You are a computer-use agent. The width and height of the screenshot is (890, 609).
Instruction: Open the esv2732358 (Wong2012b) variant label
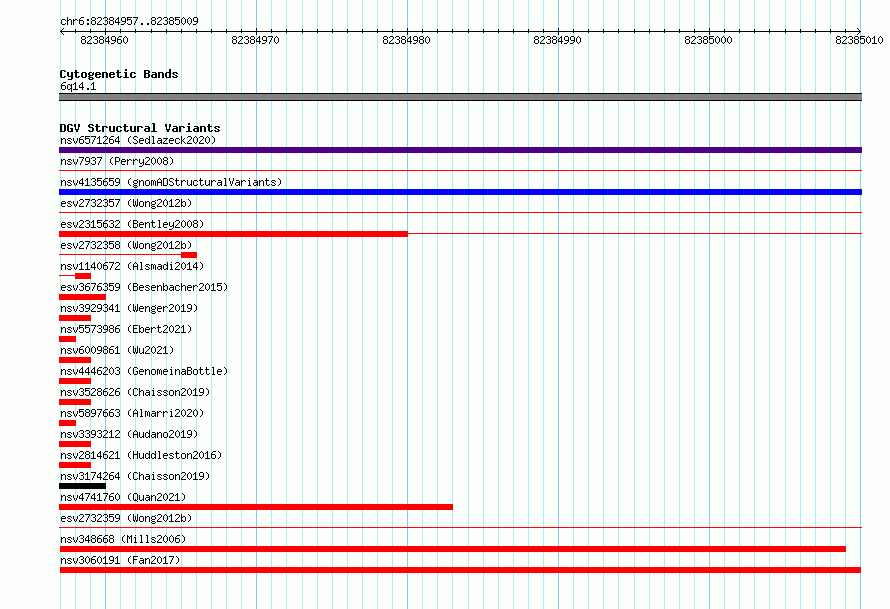(126, 245)
